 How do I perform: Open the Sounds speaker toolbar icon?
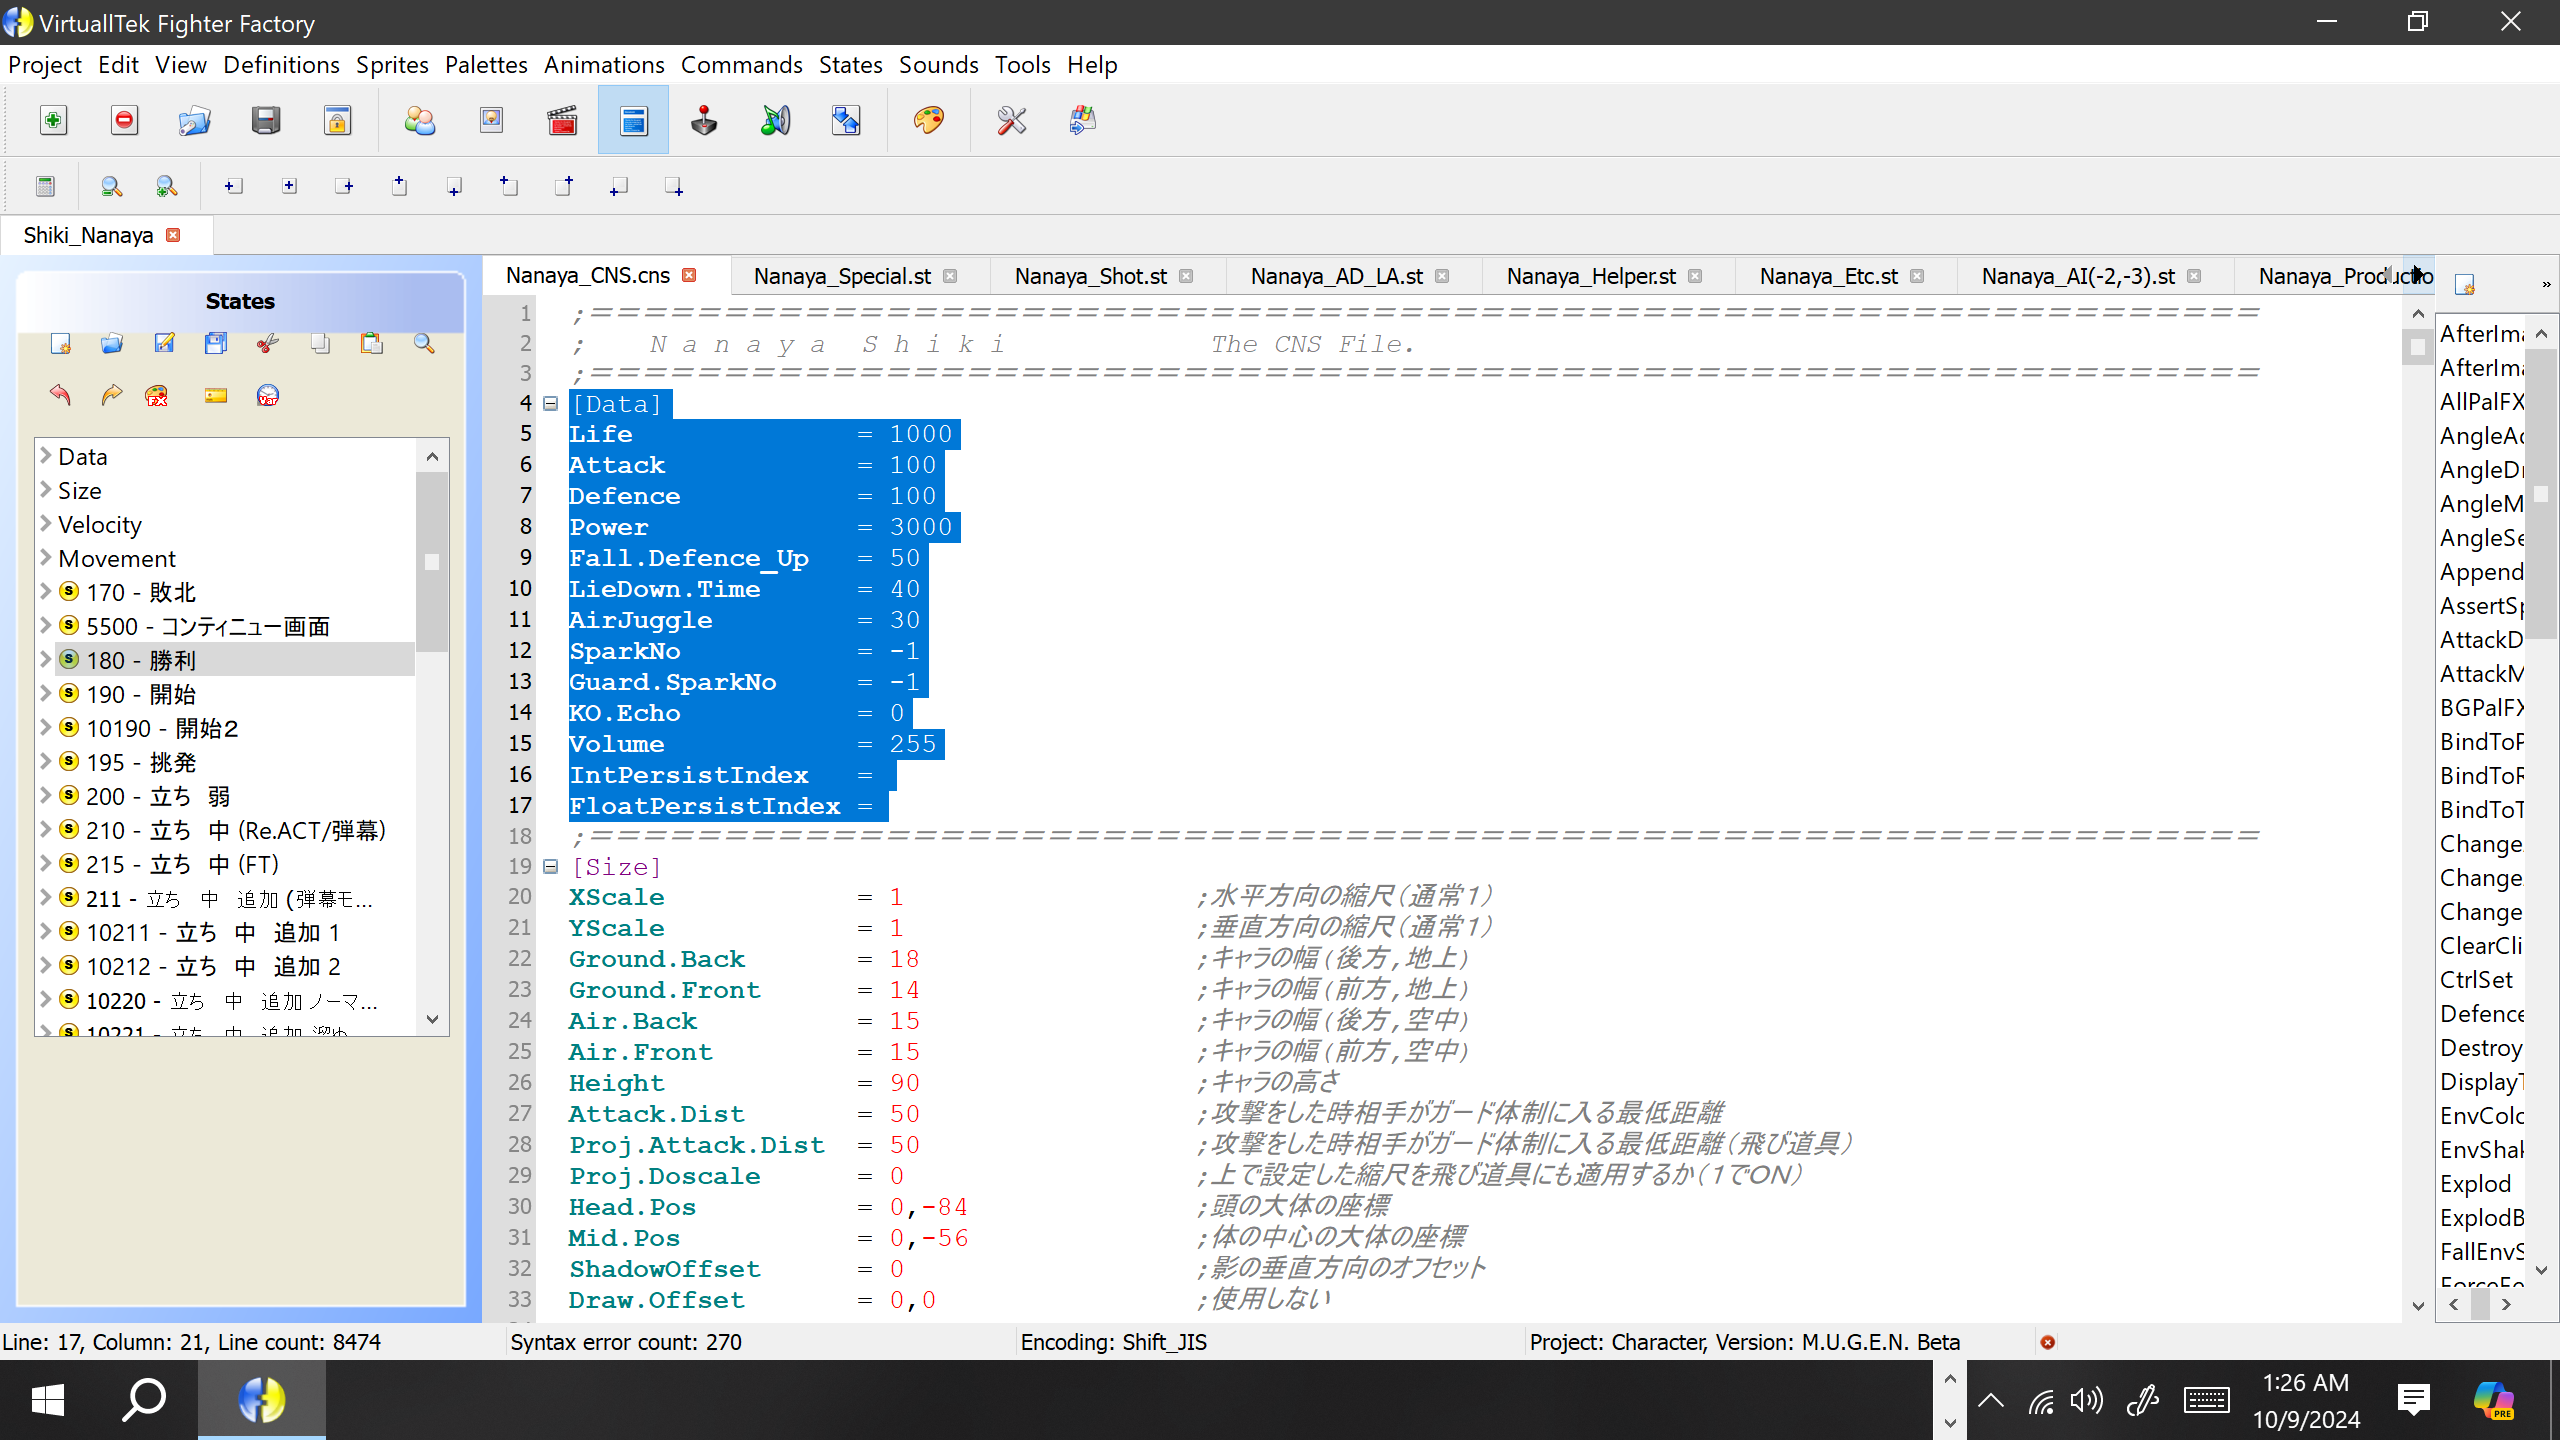[775, 121]
